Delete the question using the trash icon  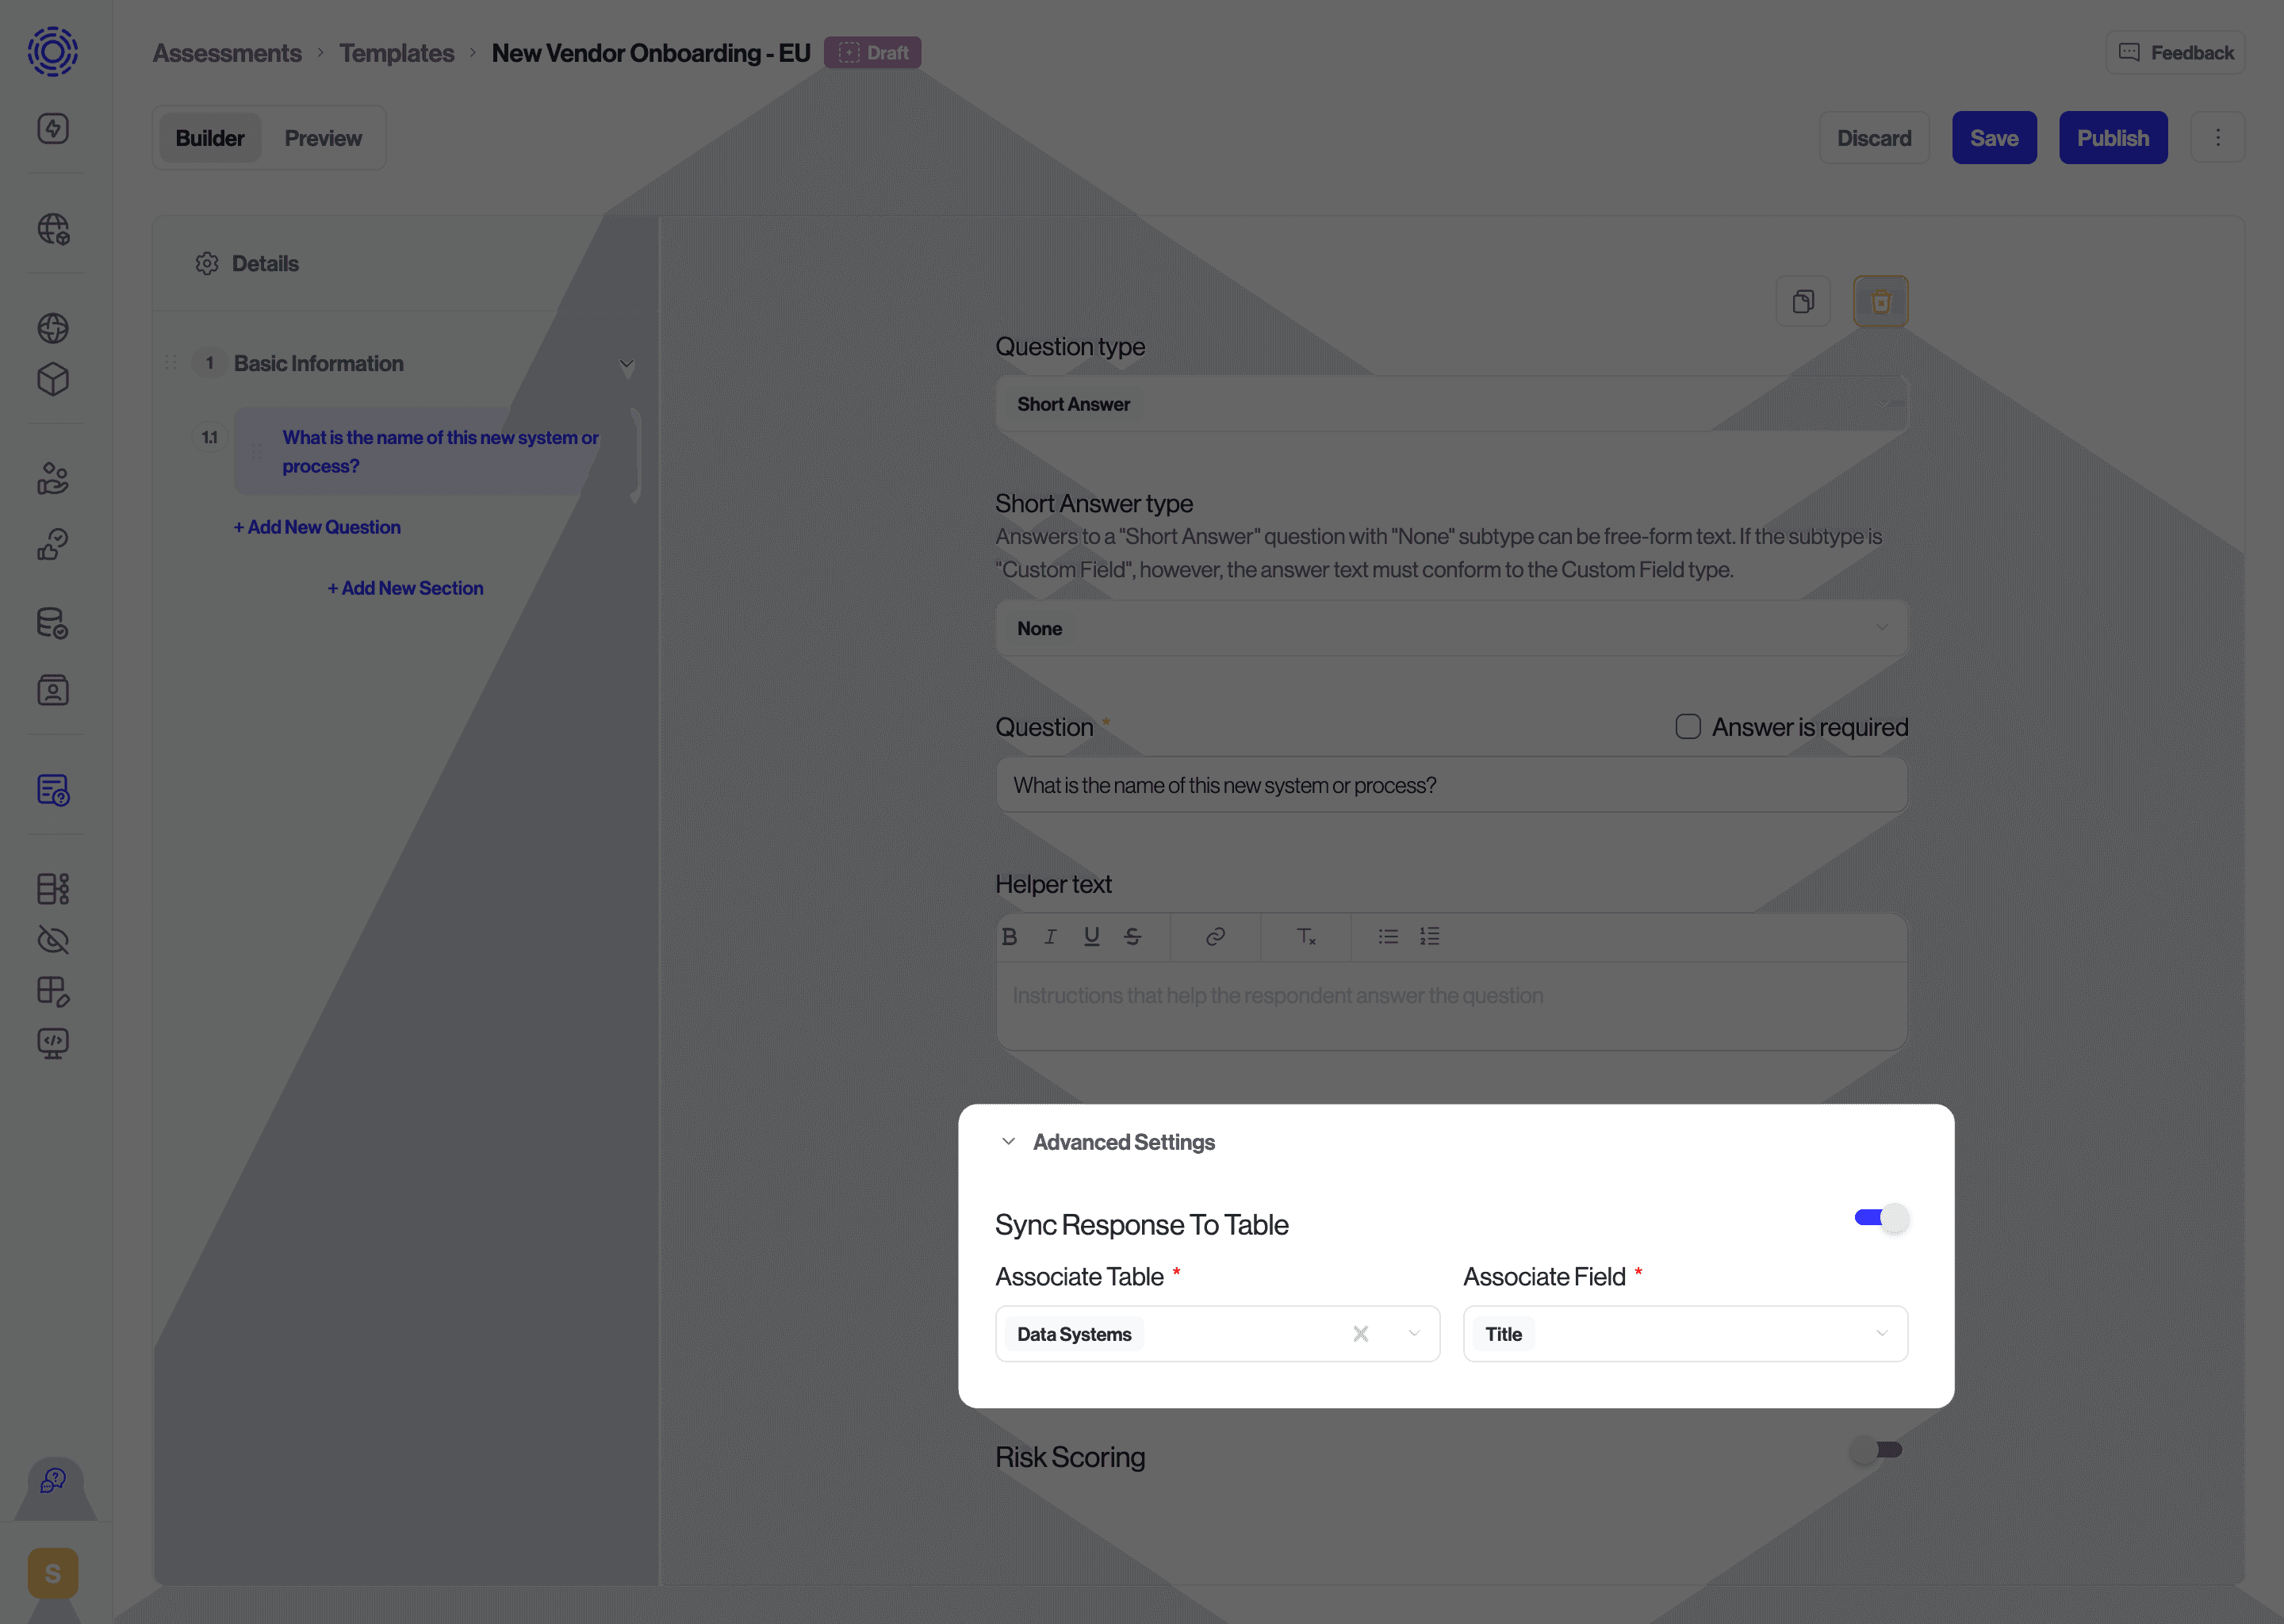point(1880,300)
